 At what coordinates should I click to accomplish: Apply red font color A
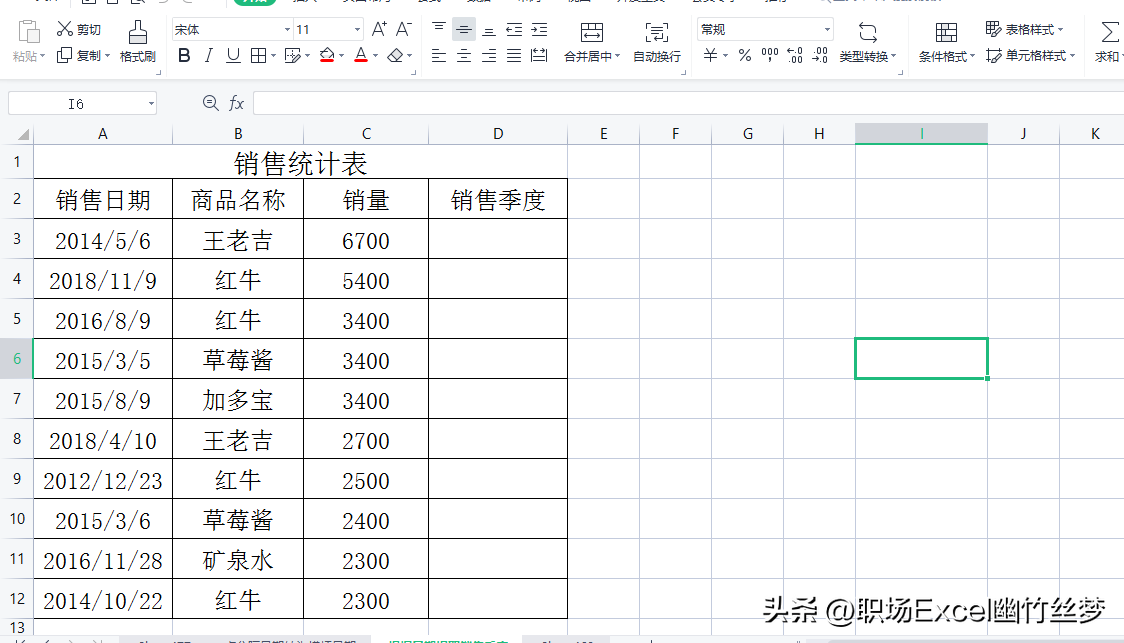tap(361, 55)
